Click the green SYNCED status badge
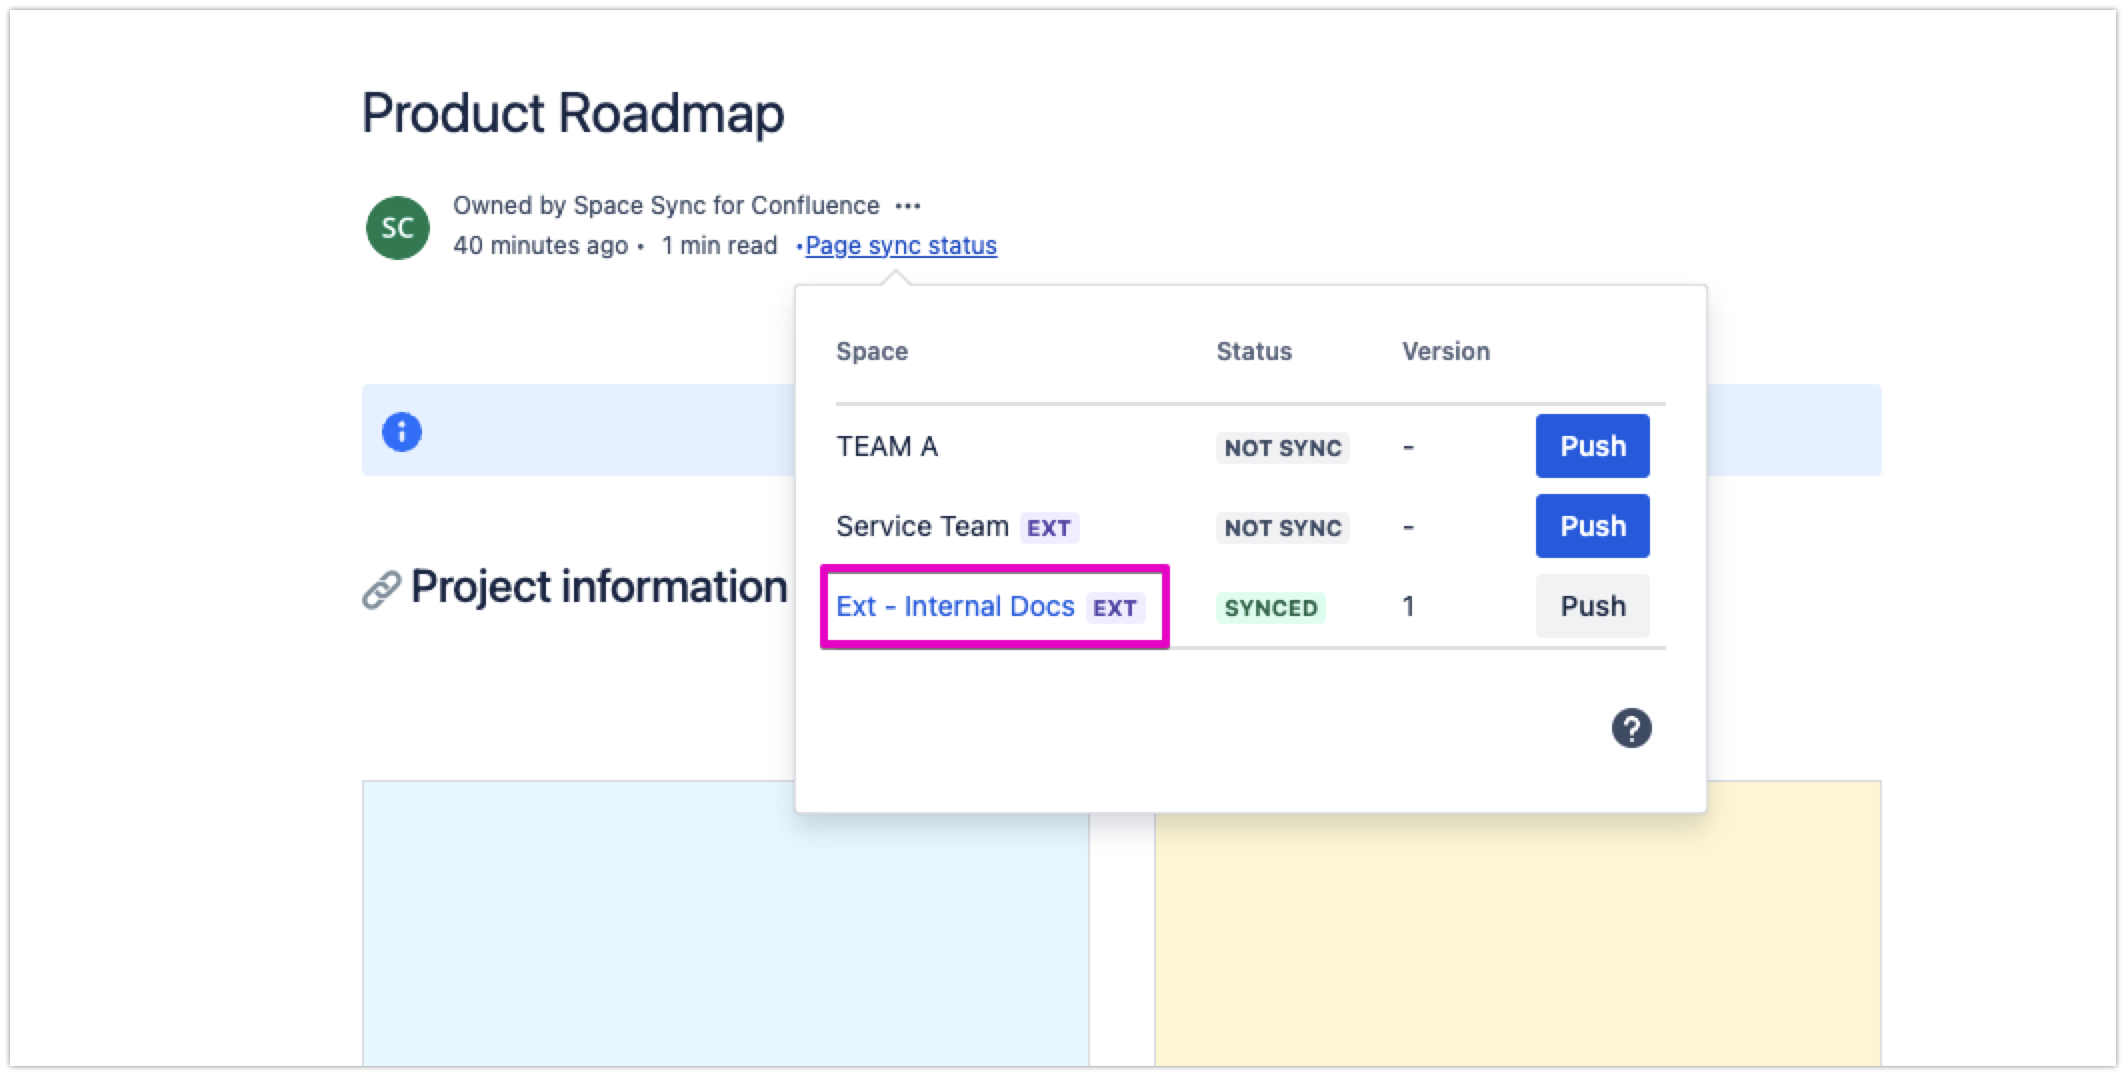Image resolution: width=2126 pixels, height=1076 pixels. point(1270,608)
